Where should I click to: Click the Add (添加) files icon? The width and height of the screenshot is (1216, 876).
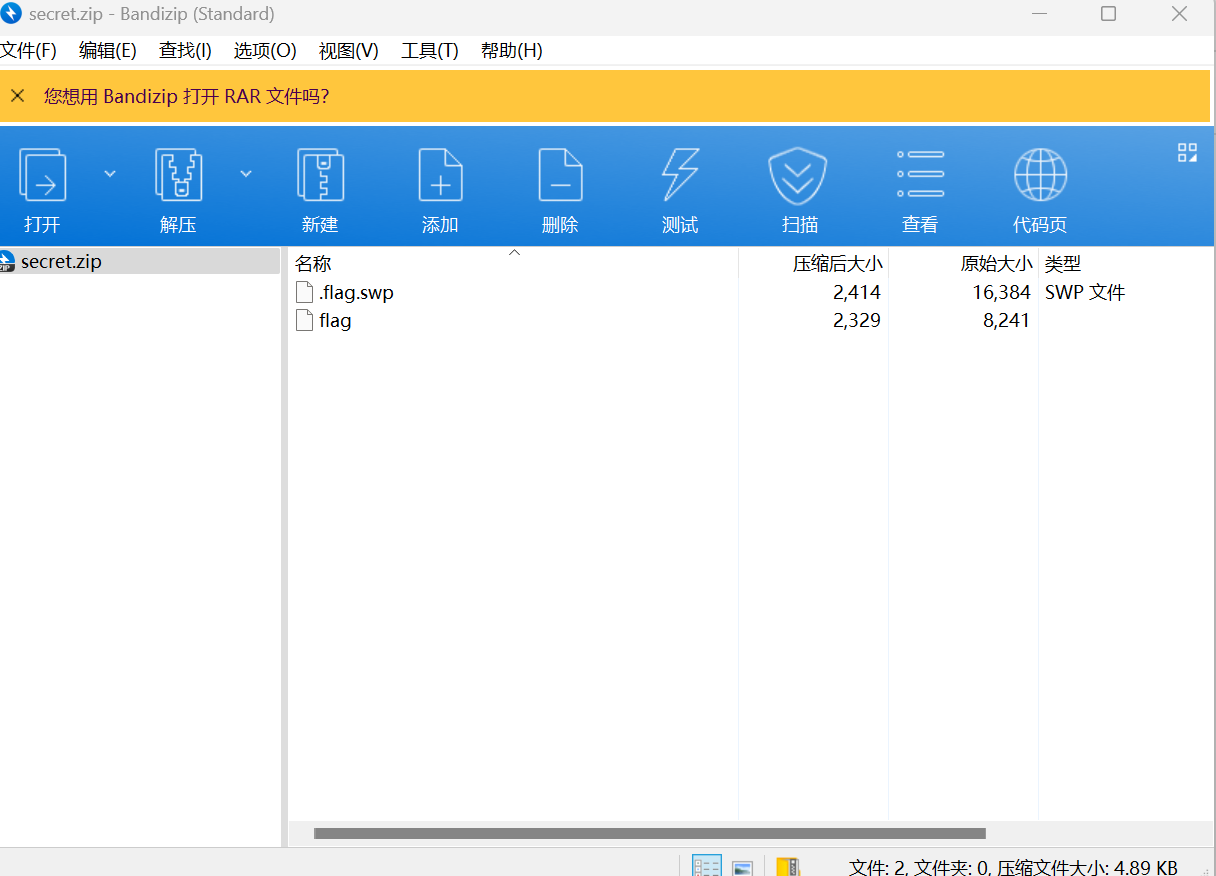coord(440,176)
